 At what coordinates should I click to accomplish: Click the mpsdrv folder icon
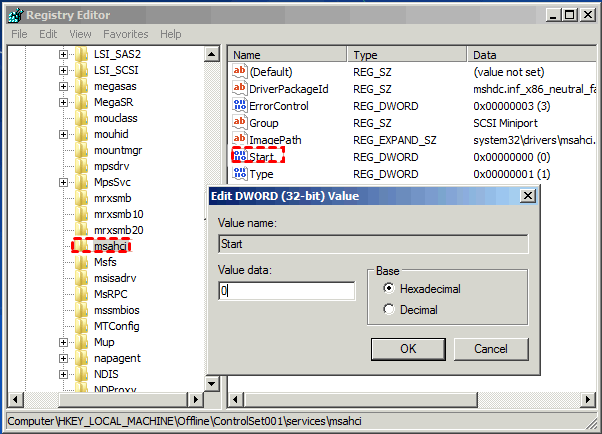[81, 166]
